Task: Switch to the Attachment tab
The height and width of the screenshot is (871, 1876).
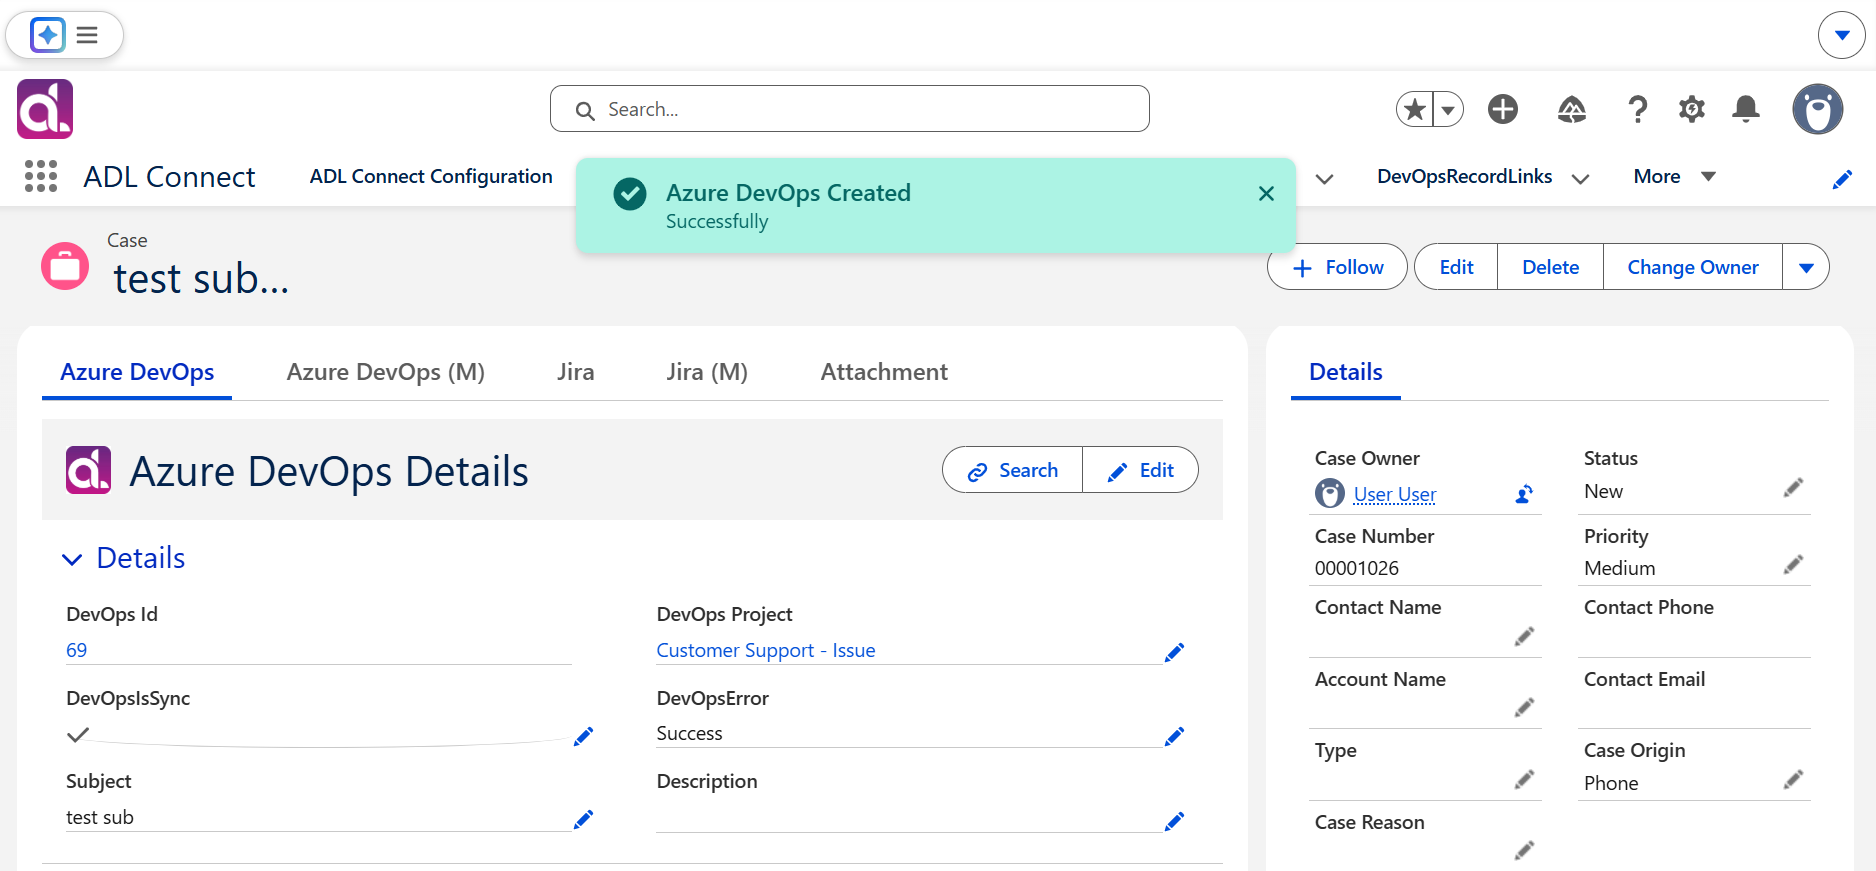Action: point(884,372)
